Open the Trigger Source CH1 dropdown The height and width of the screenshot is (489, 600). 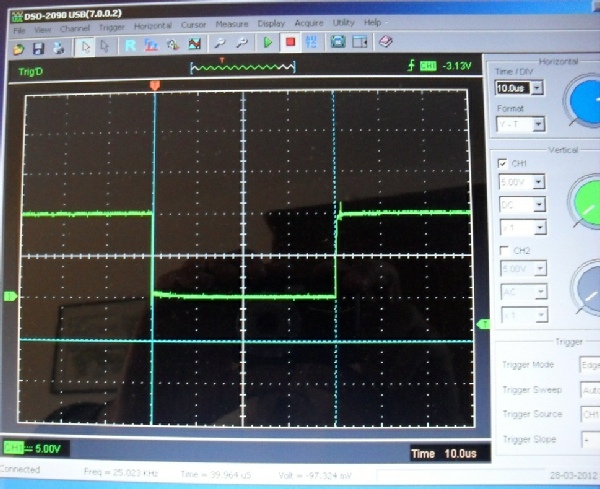pos(591,415)
